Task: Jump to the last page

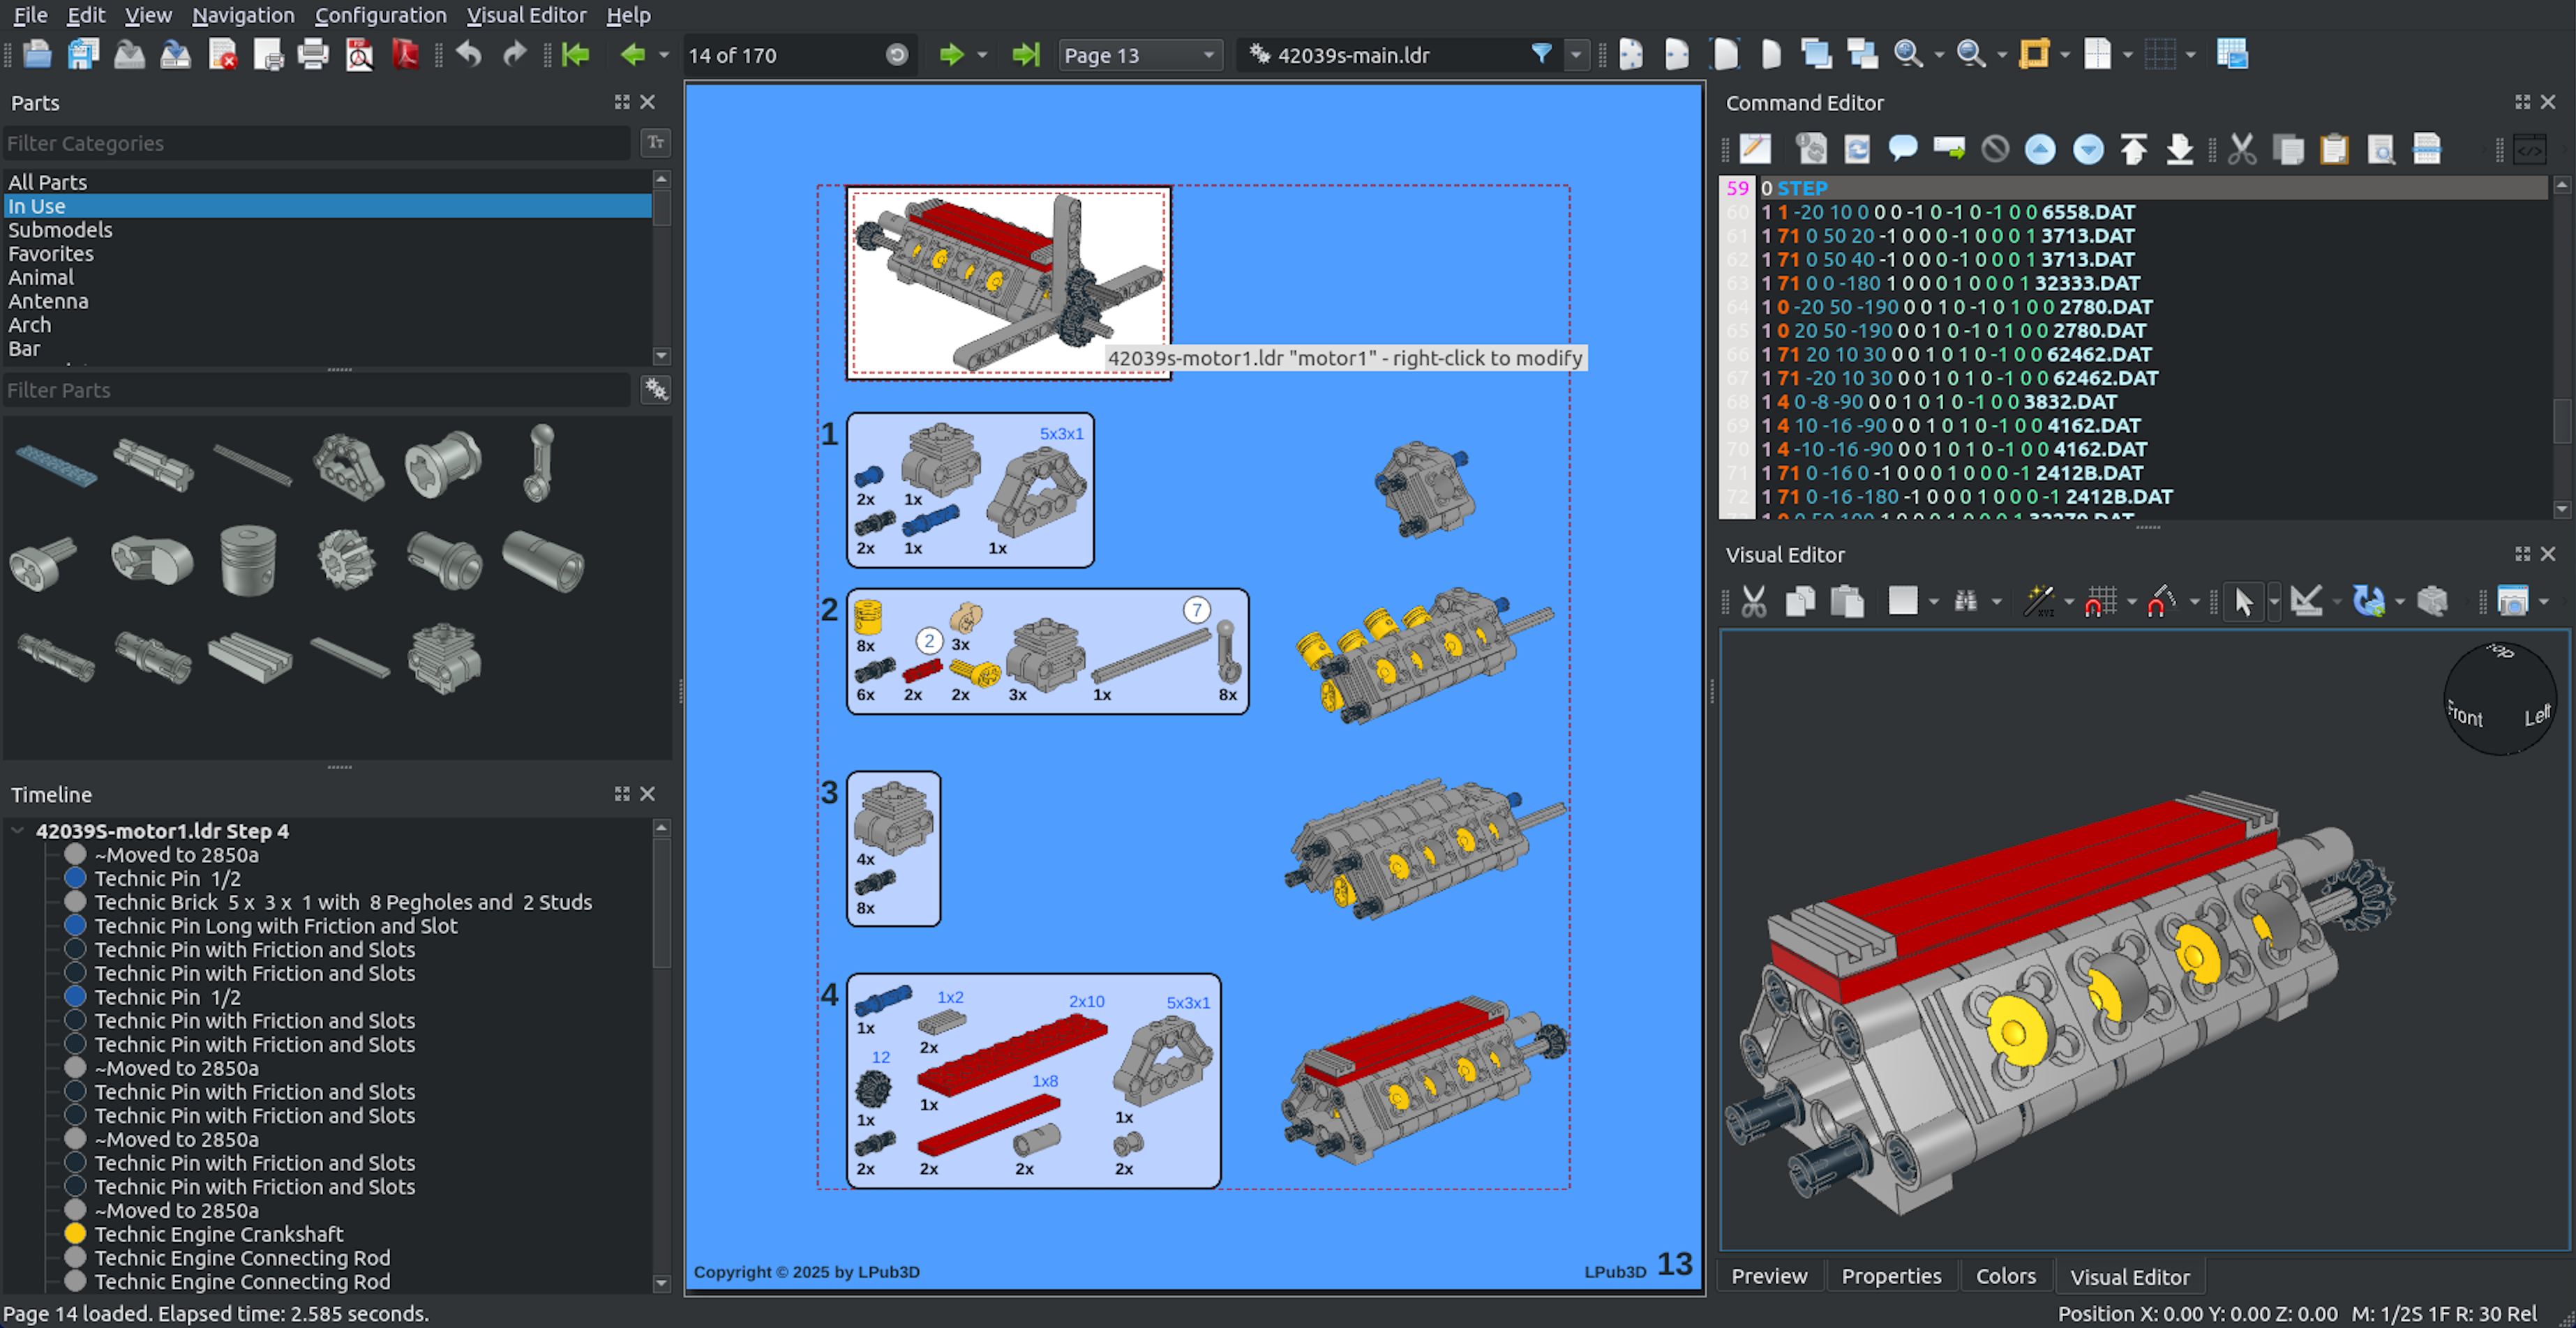Action: coord(1025,54)
